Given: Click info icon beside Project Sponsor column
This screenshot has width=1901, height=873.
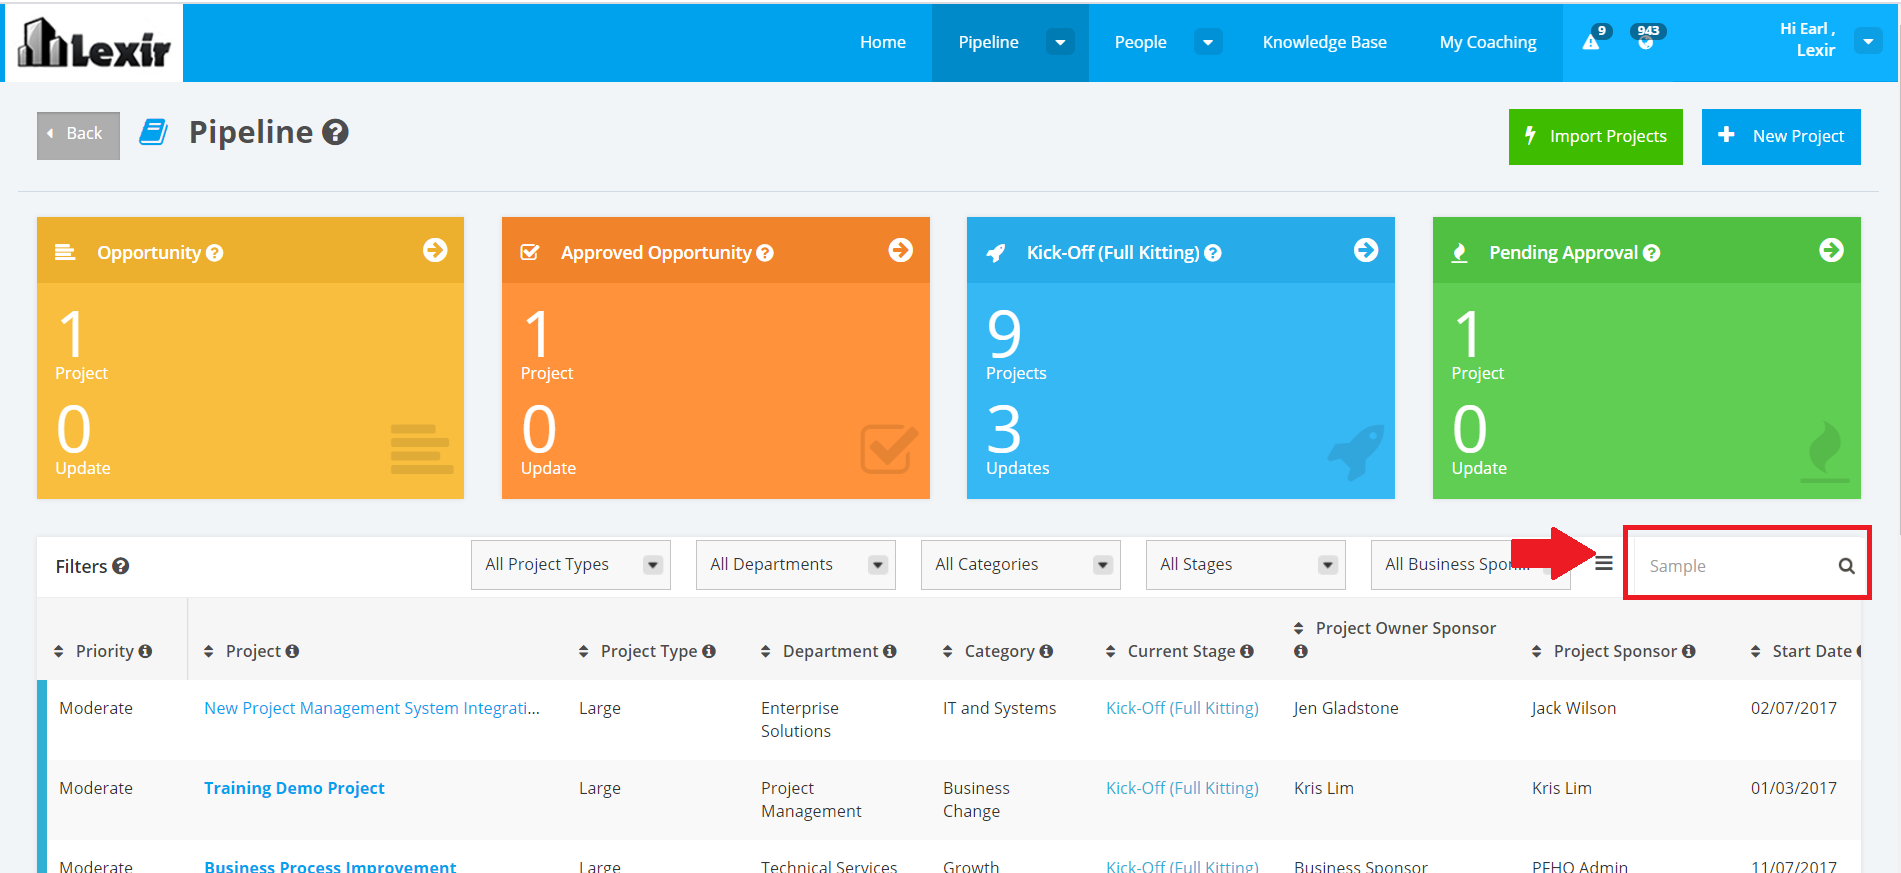Looking at the screenshot, I should (1689, 651).
